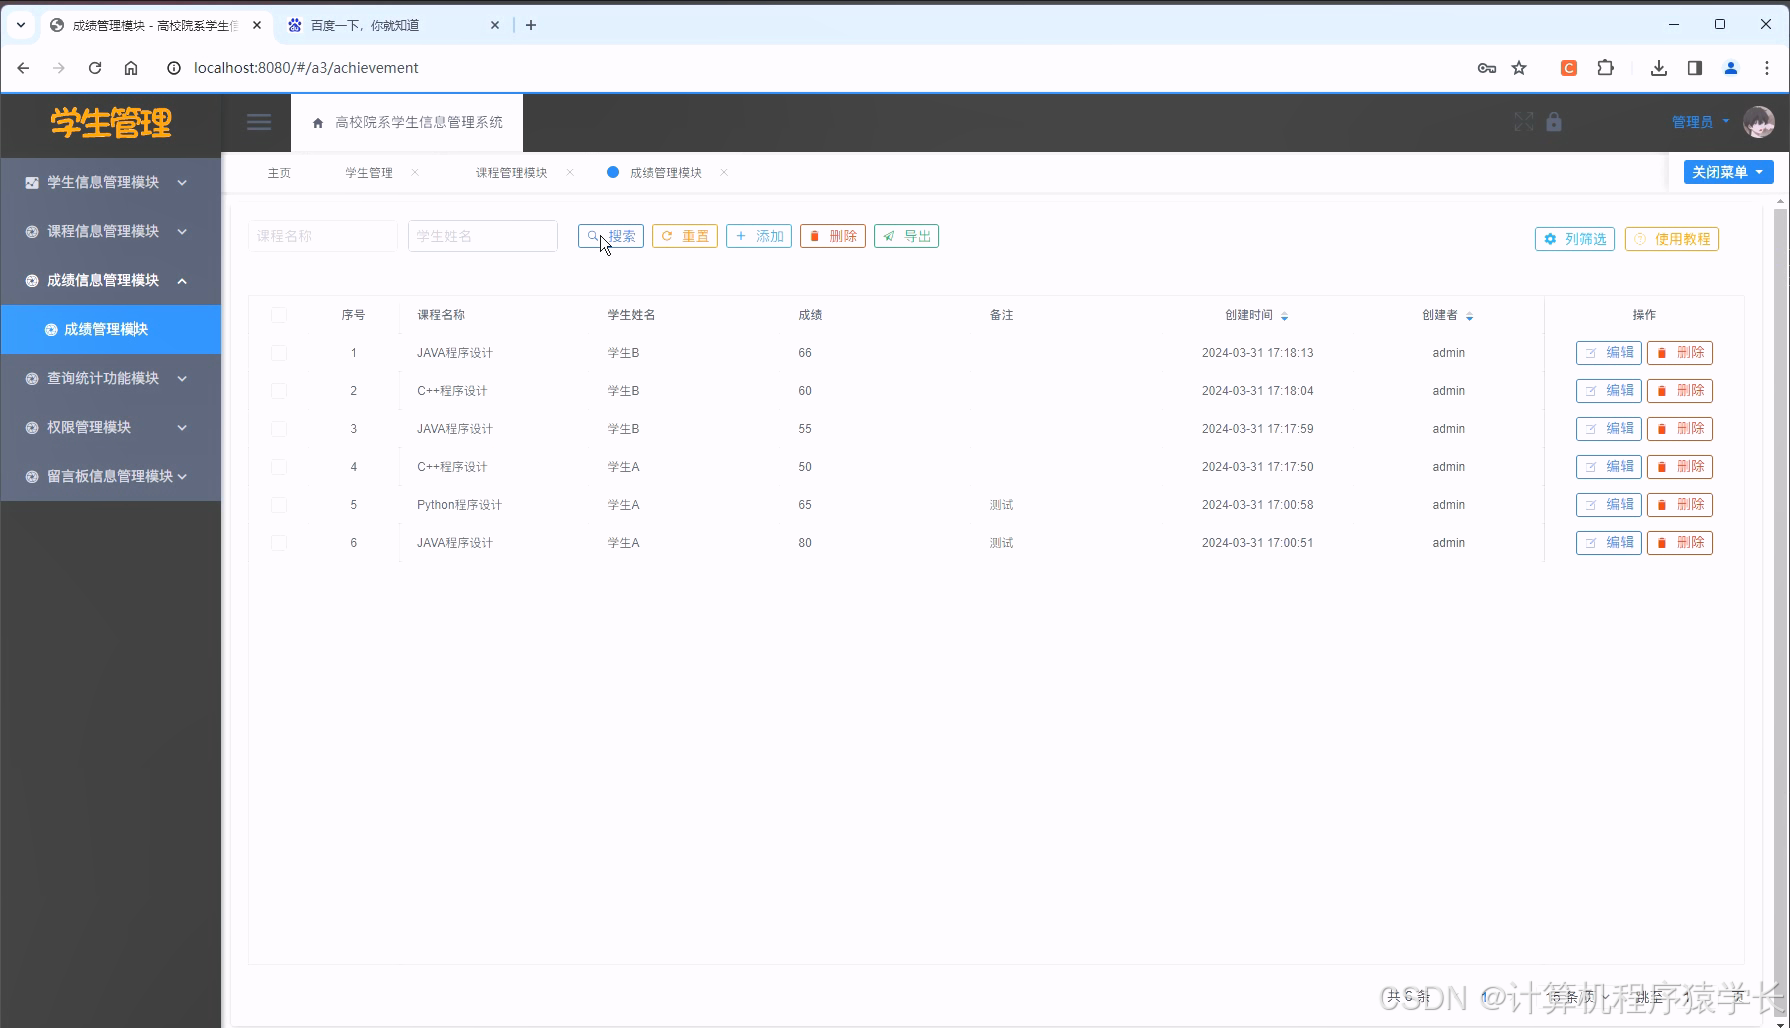Click the 导出 export button
Image resolution: width=1790 pixels, height=1028 pixels.
click(907, 236)
